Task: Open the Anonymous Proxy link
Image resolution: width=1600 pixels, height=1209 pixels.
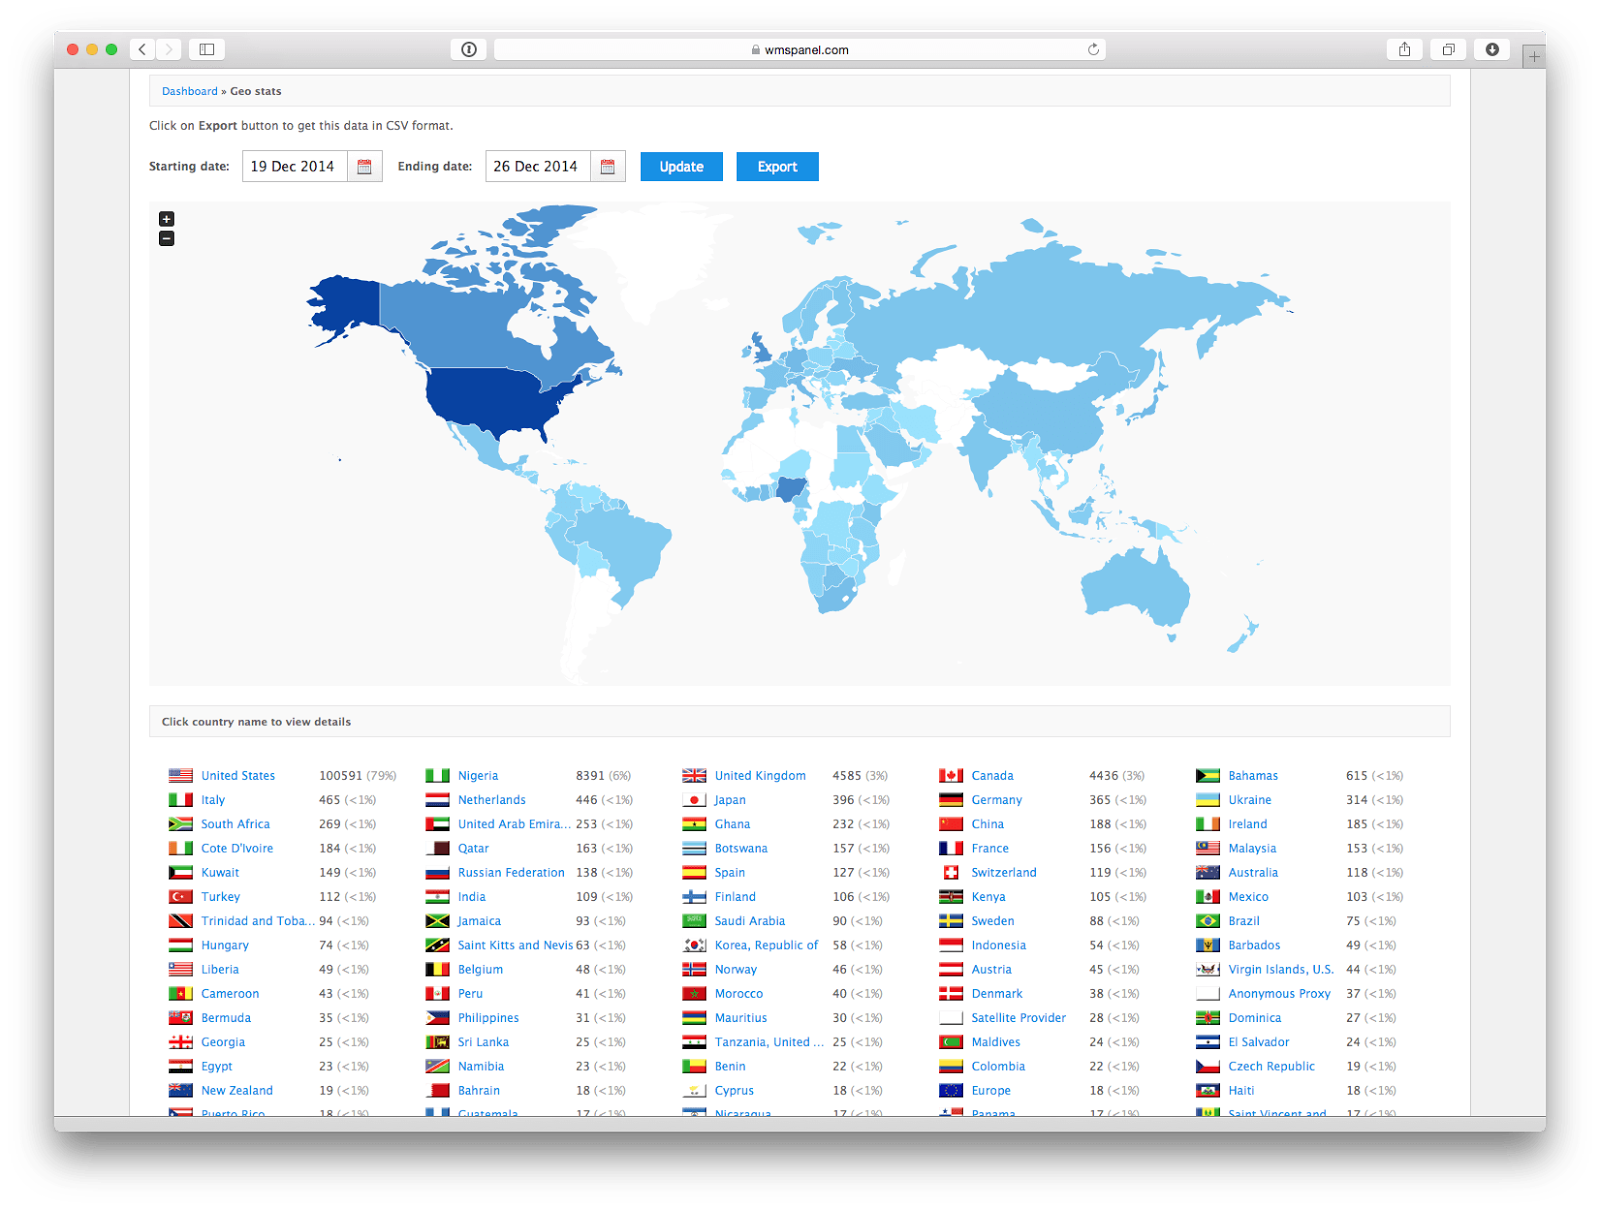Action: (x=1279, y=994)
